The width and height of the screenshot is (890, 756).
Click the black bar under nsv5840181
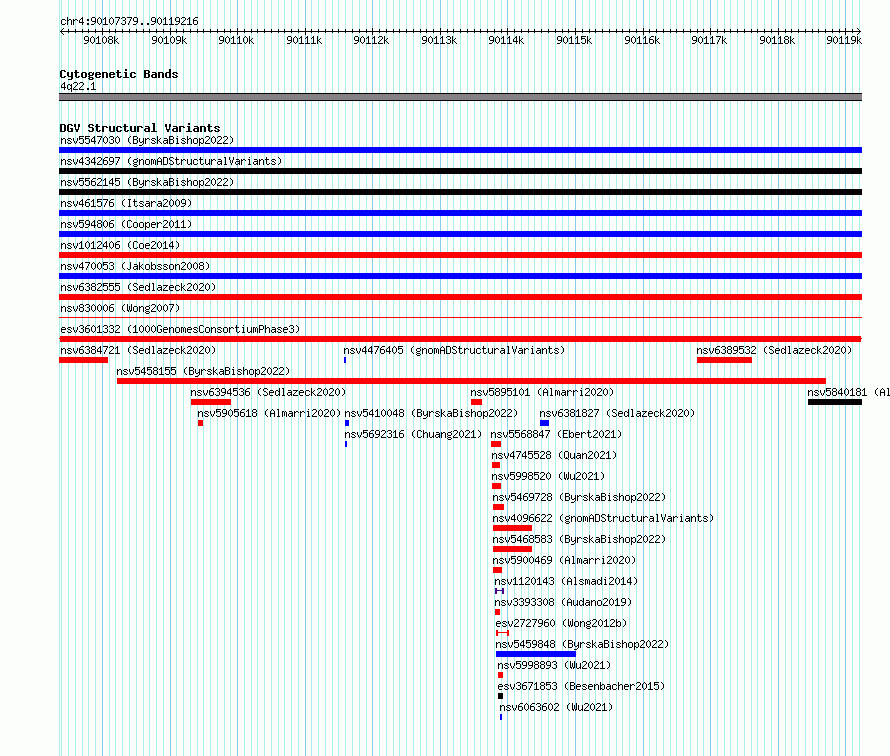pyautogui.click(x=835, y=402)
